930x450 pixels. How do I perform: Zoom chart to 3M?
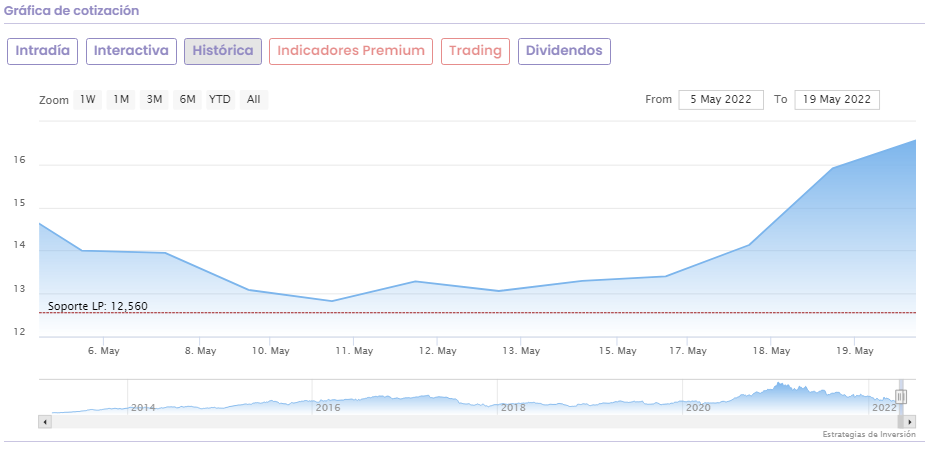[x=154, y=99]
